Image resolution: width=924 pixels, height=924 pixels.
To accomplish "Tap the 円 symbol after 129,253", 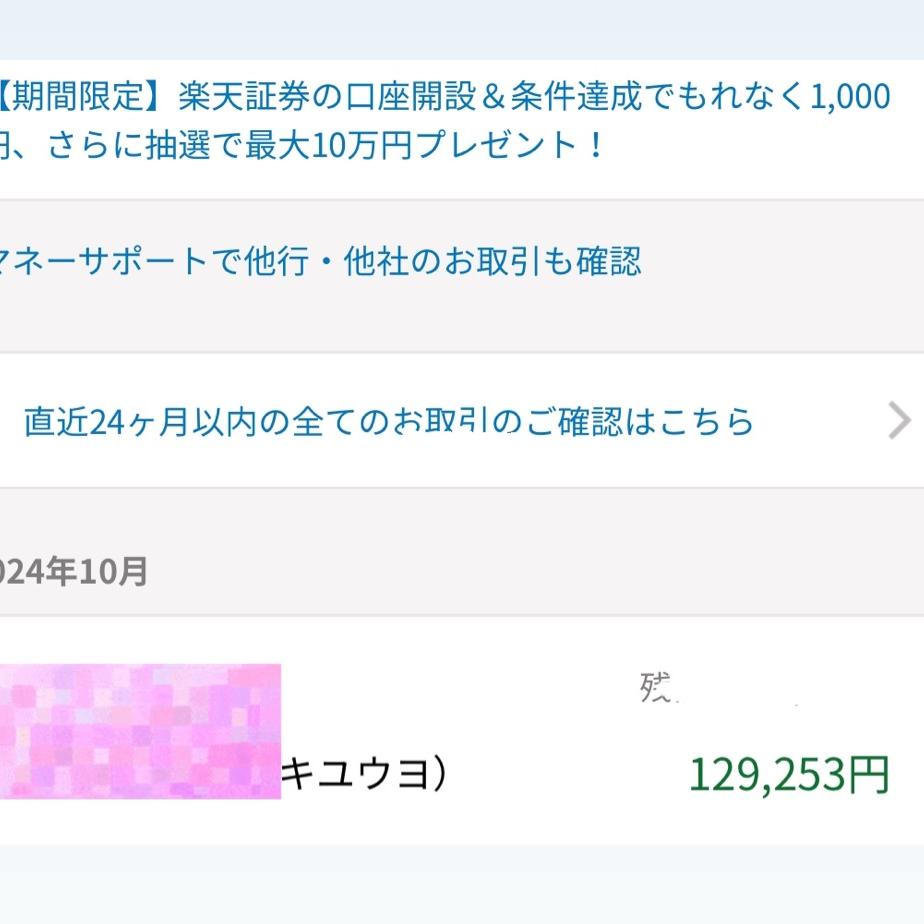I will point(869,774).
